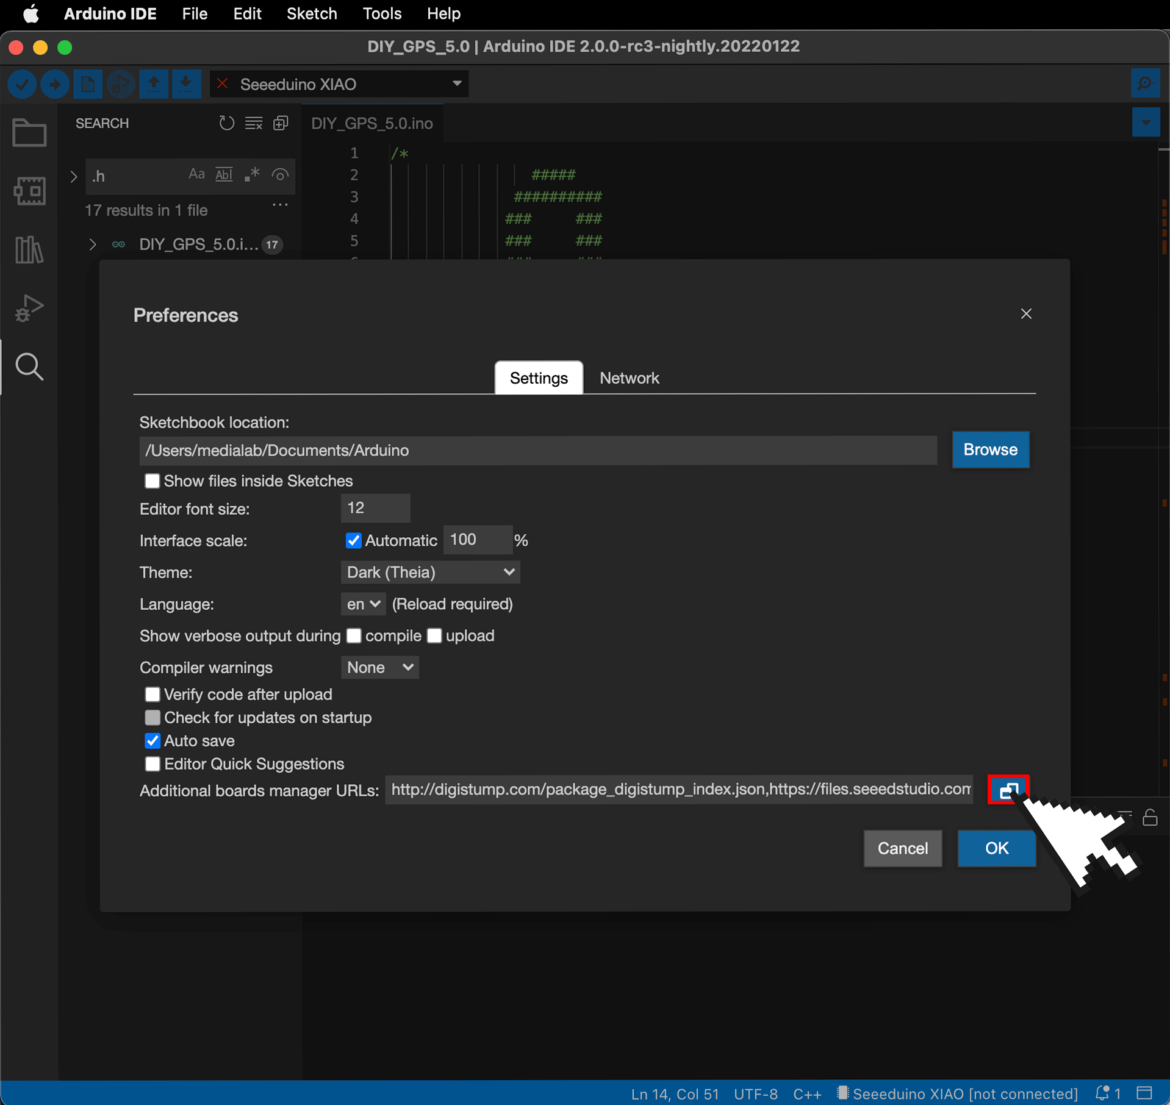Click the Editor font size field
The width and height of the screenshot is (1170, 1105).
coord(375,508)
